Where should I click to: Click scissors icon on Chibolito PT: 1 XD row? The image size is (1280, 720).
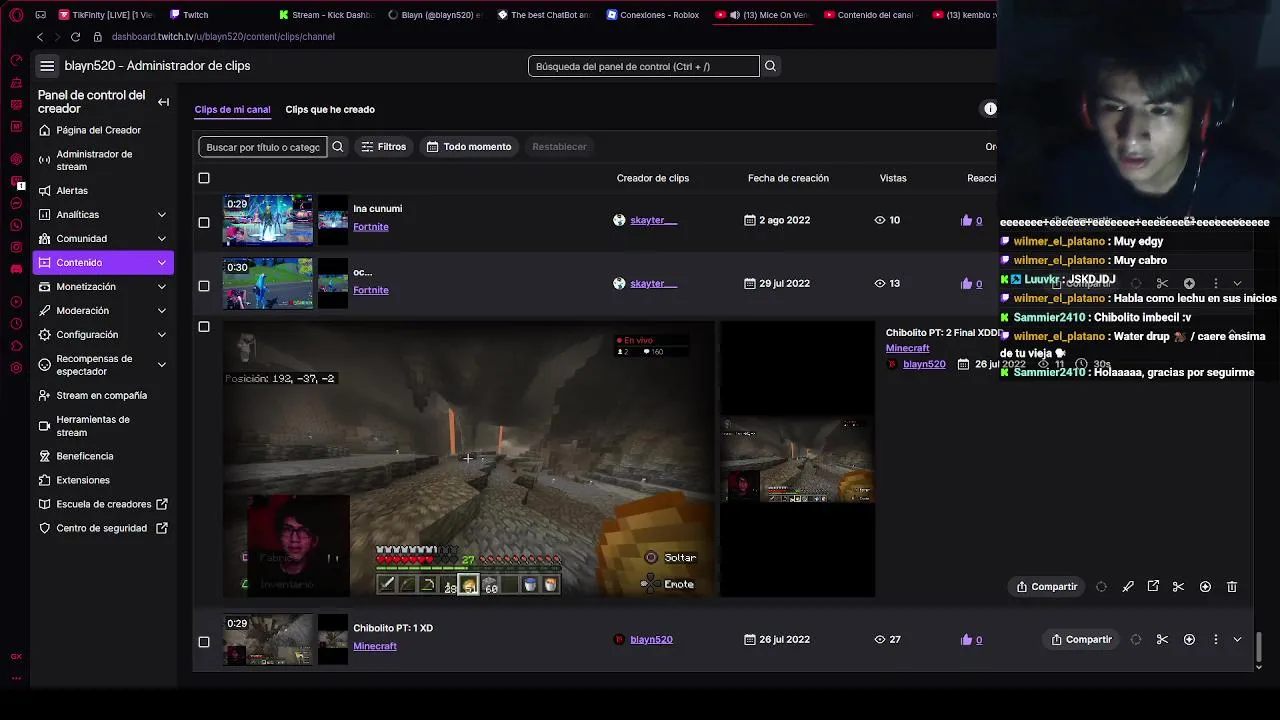pos(1162,640)
